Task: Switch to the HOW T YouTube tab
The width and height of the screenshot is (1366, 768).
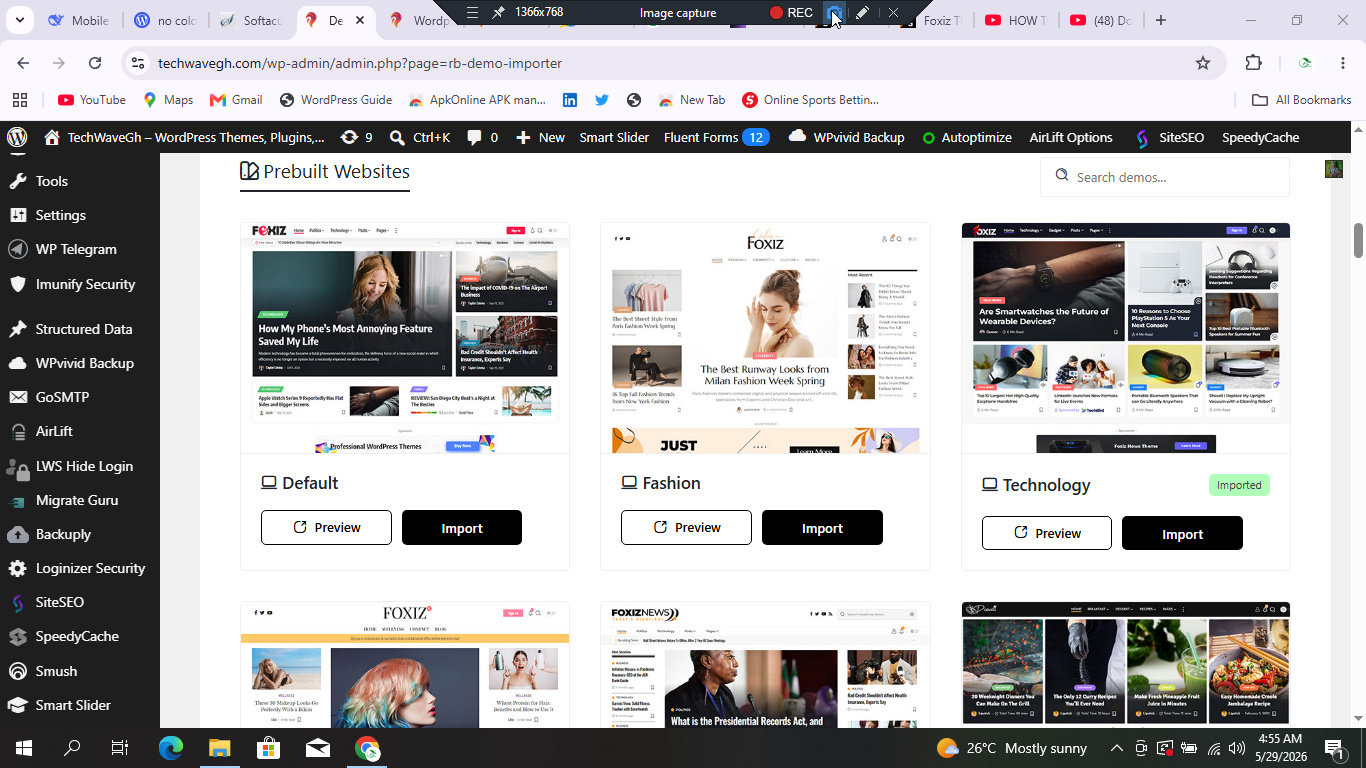Action: tap(1016, 20)
